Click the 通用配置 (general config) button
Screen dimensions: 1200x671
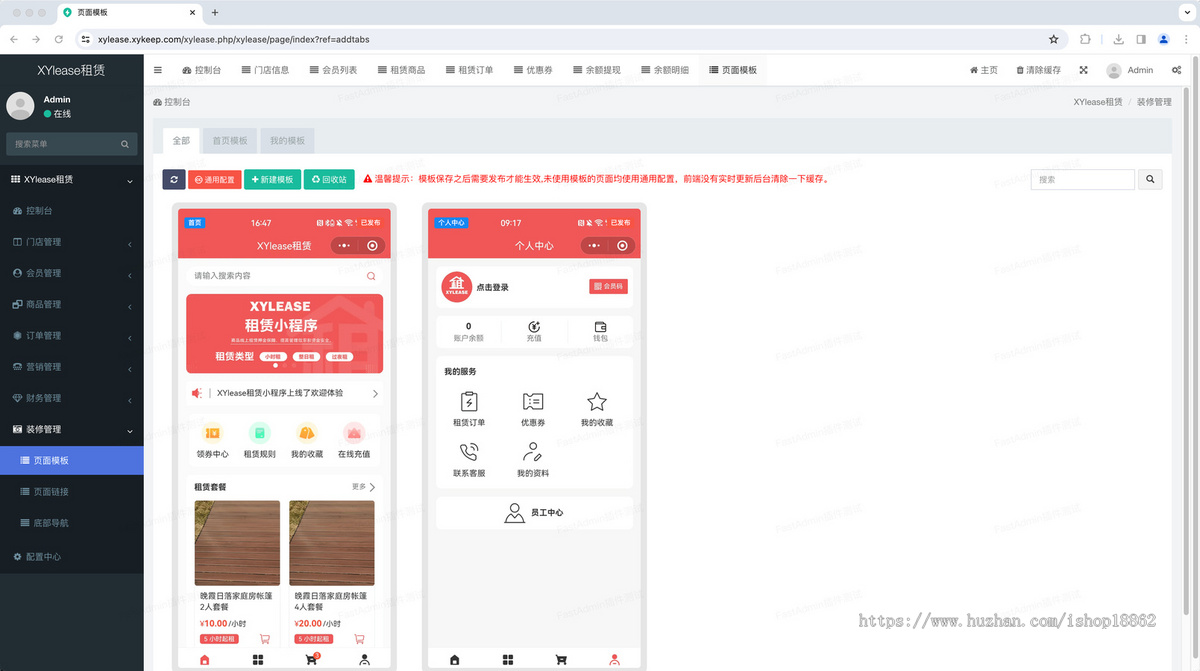(213, 179)
